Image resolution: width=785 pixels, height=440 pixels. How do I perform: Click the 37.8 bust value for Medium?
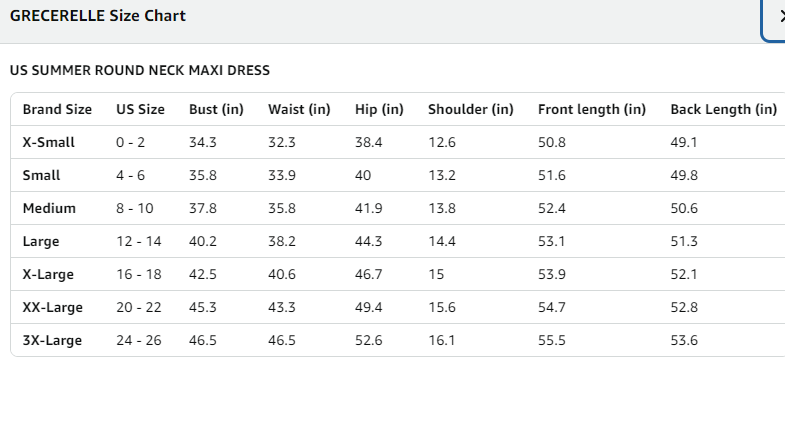pyautogui.click(x=203, y=208)
